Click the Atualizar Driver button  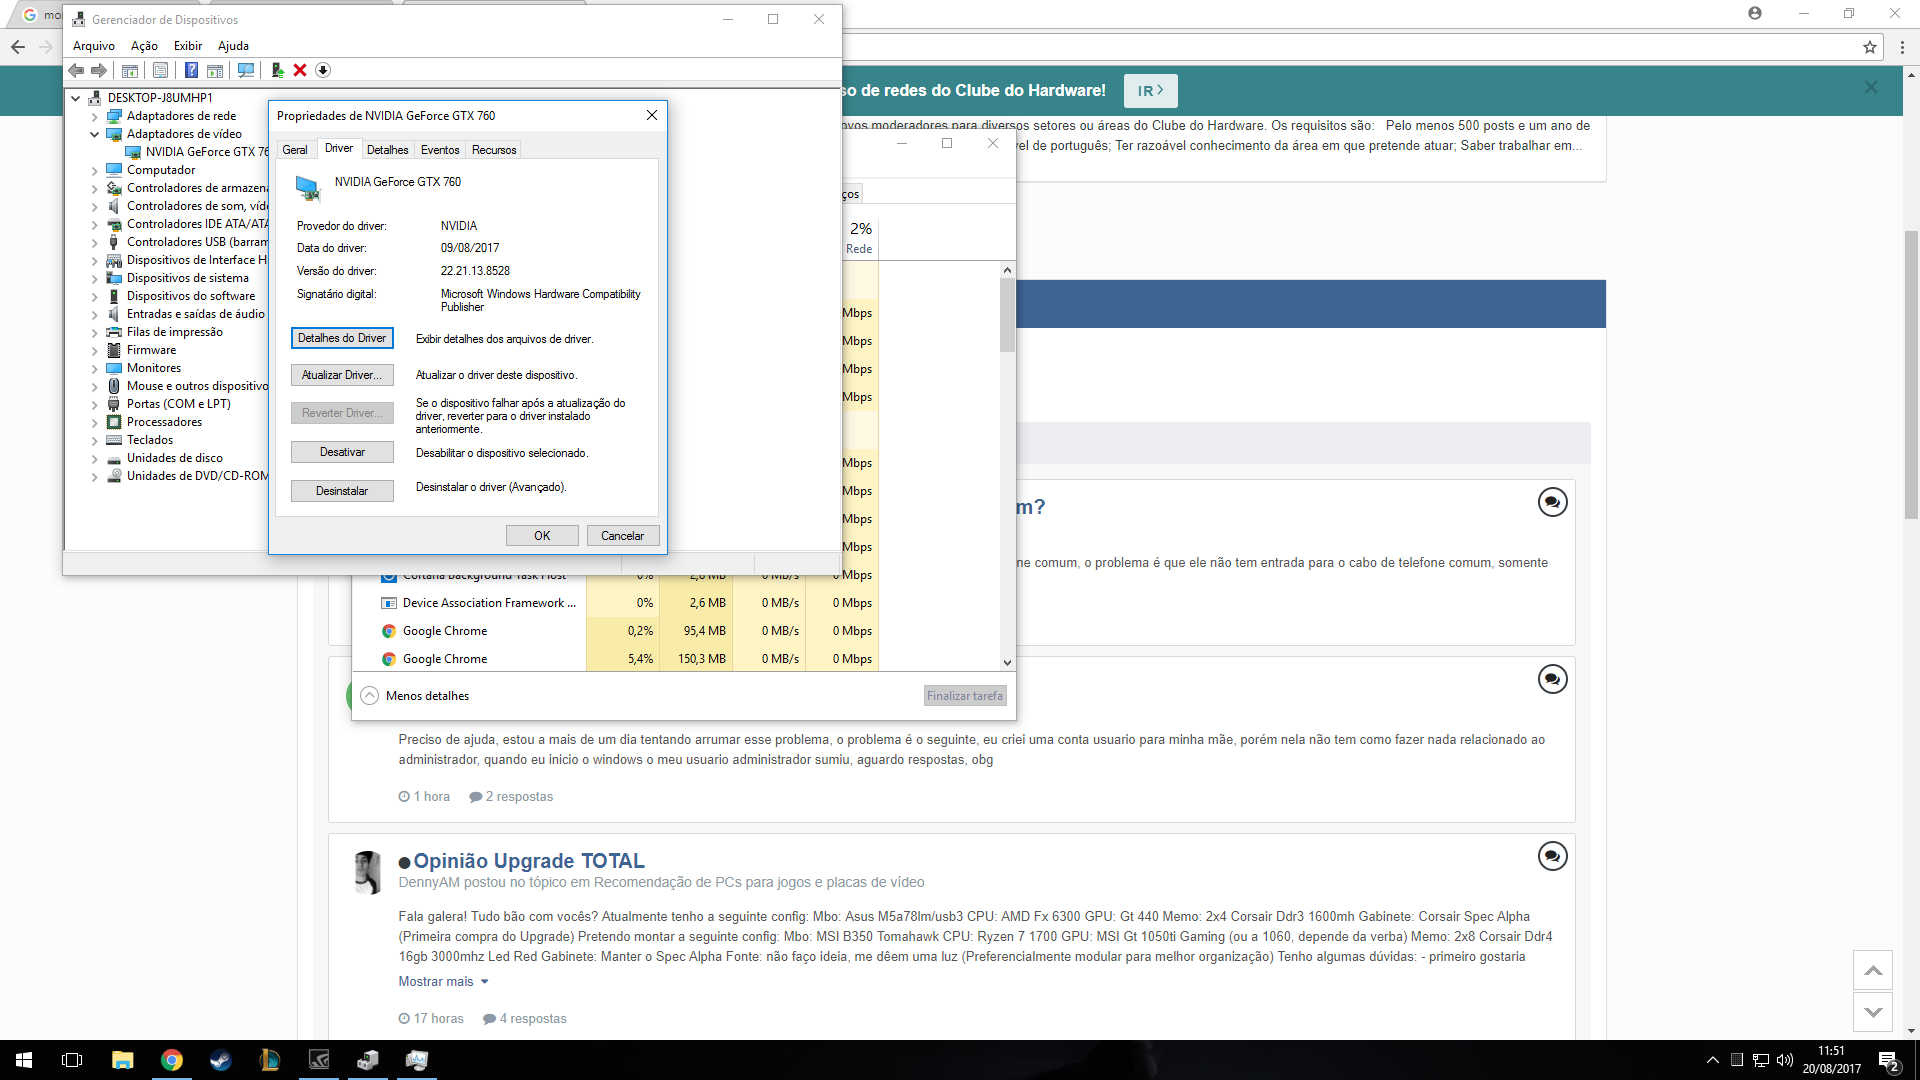[x=342, y=375]
